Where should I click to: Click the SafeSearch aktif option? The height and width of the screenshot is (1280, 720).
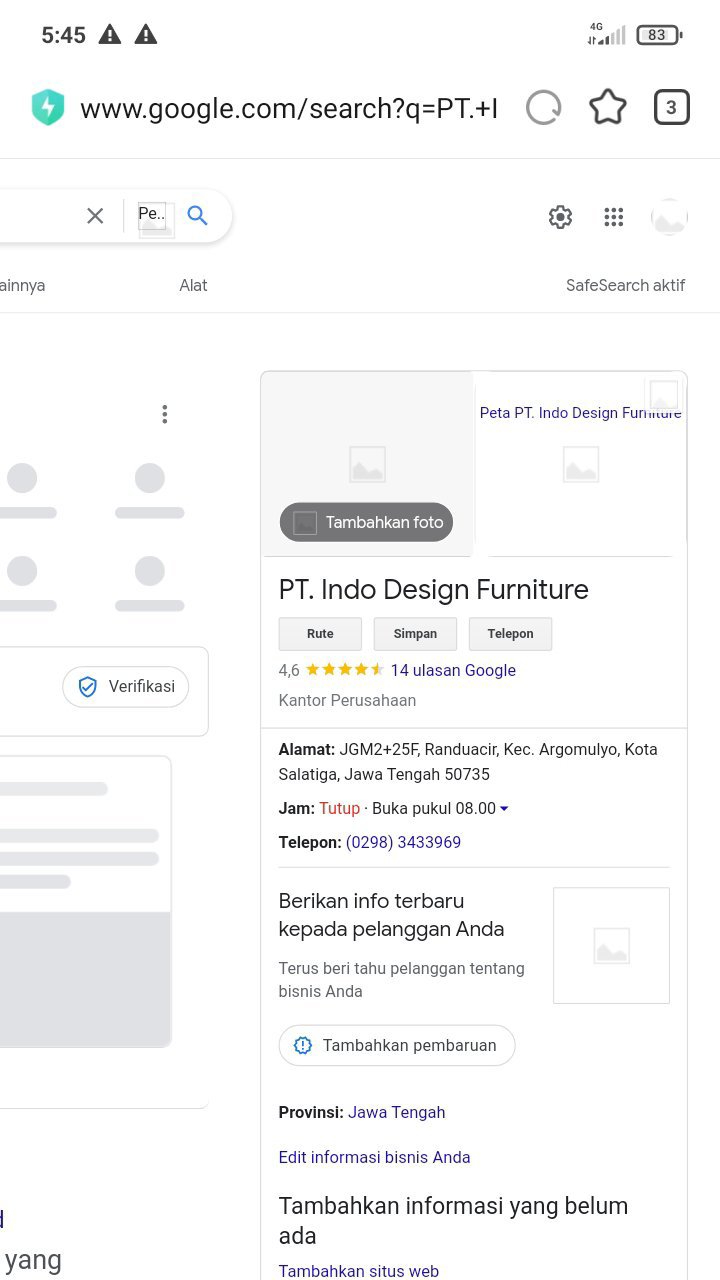[625, 285]
